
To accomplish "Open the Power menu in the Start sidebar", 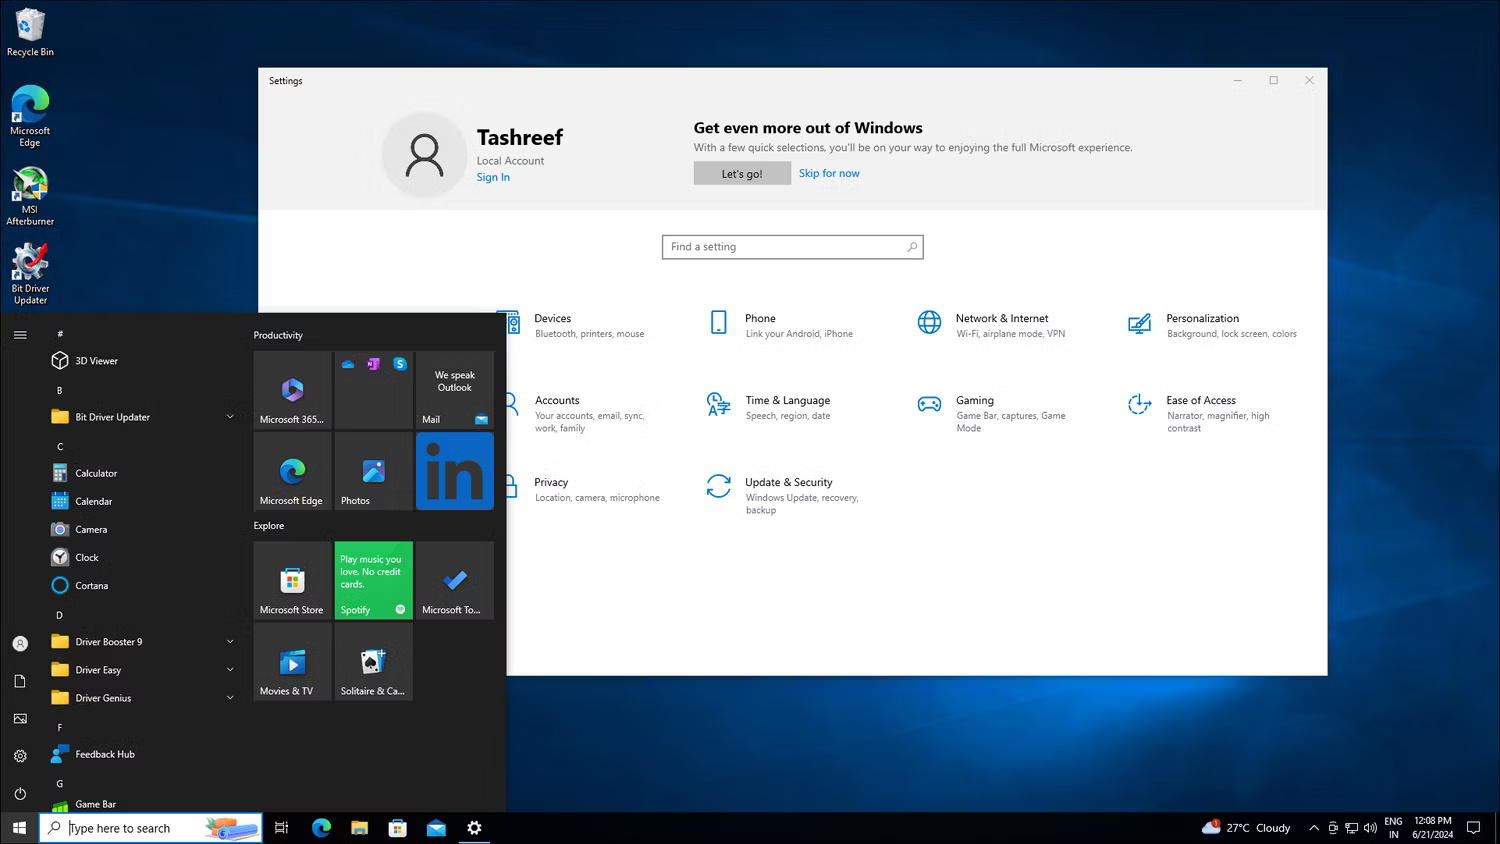I will pyautogui.click(x=20, y=793).
